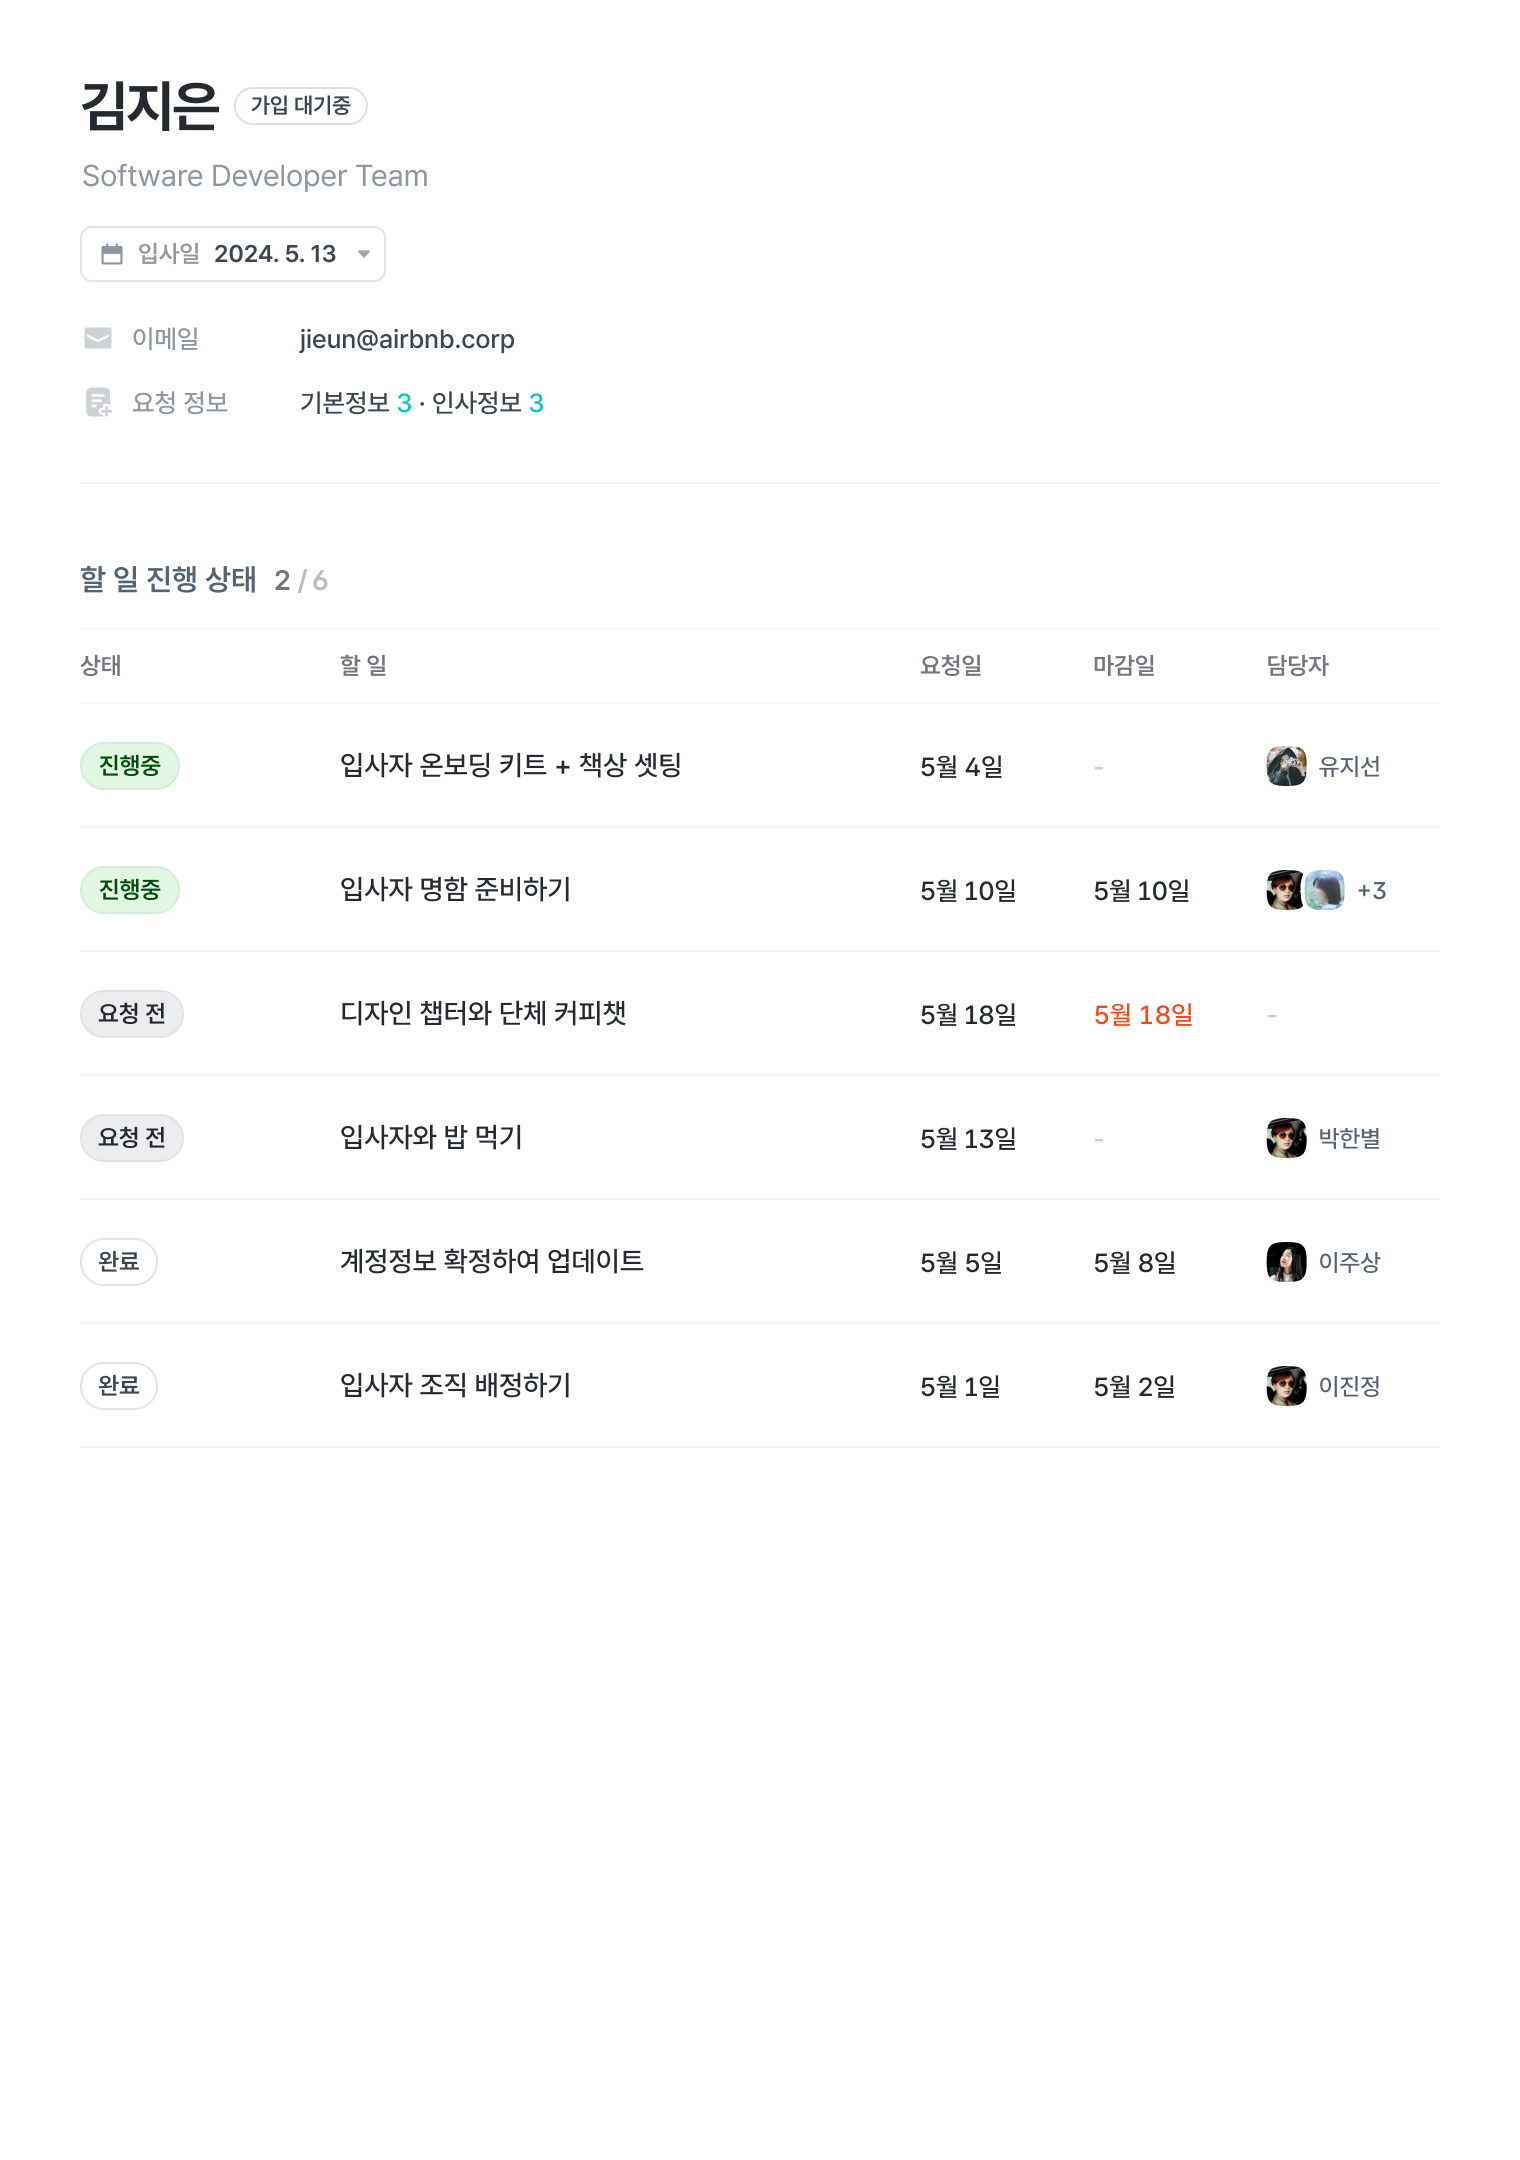This screenshot has height=2160, width=1520.
Task: Click the +3 additional assignees indicator
Action: click(1371, 890)
